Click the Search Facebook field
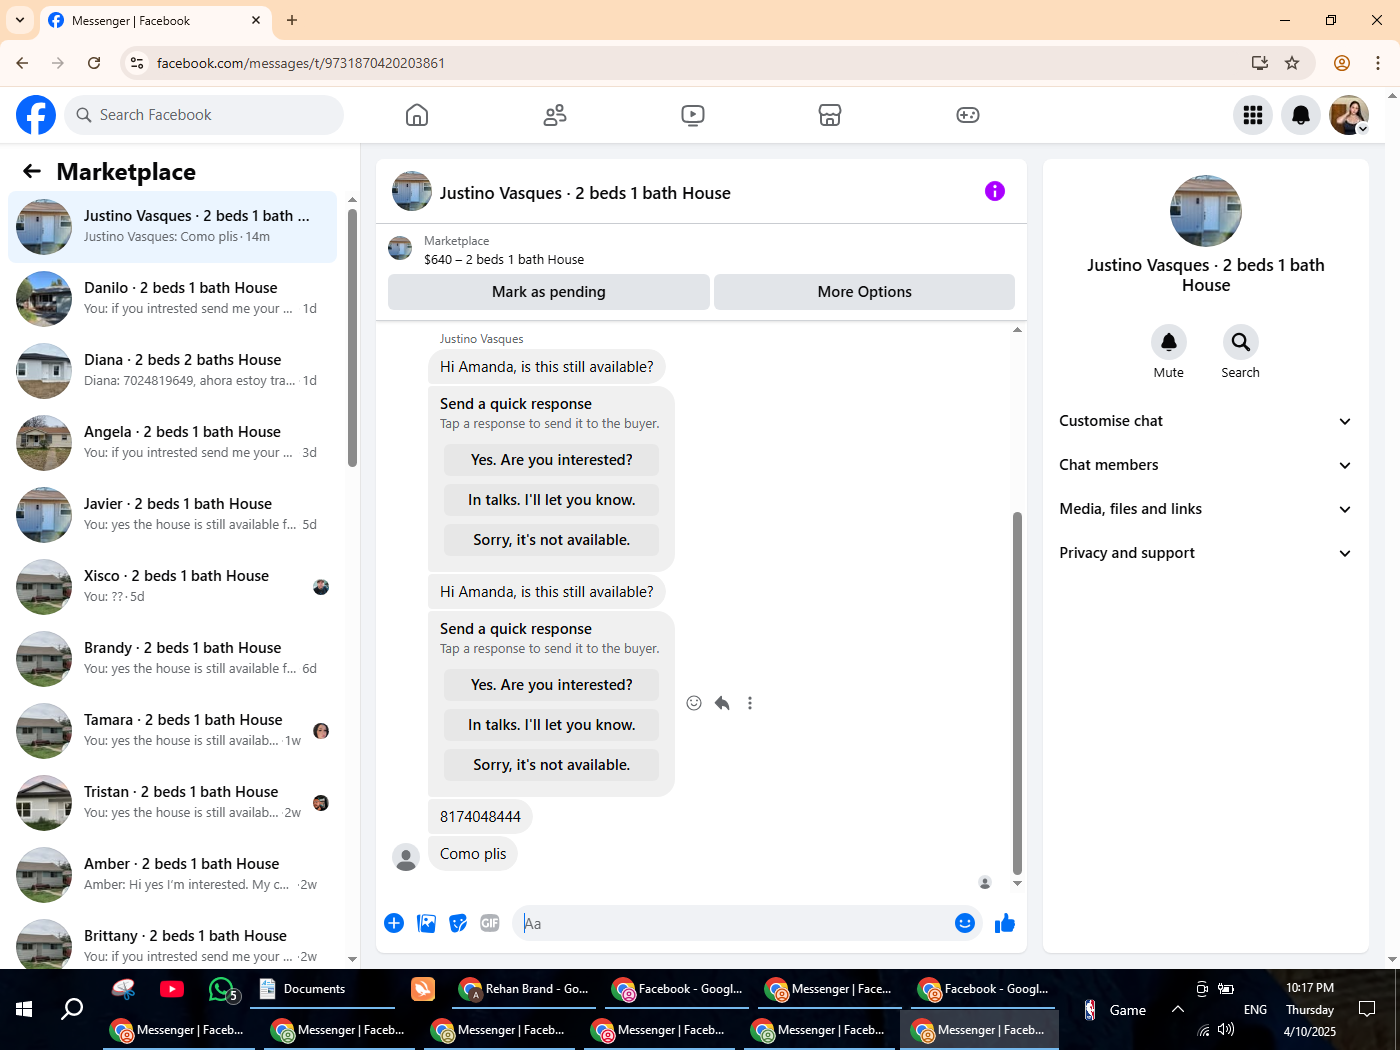This screenshot has width=1400, height=1050. coord(204,115)
